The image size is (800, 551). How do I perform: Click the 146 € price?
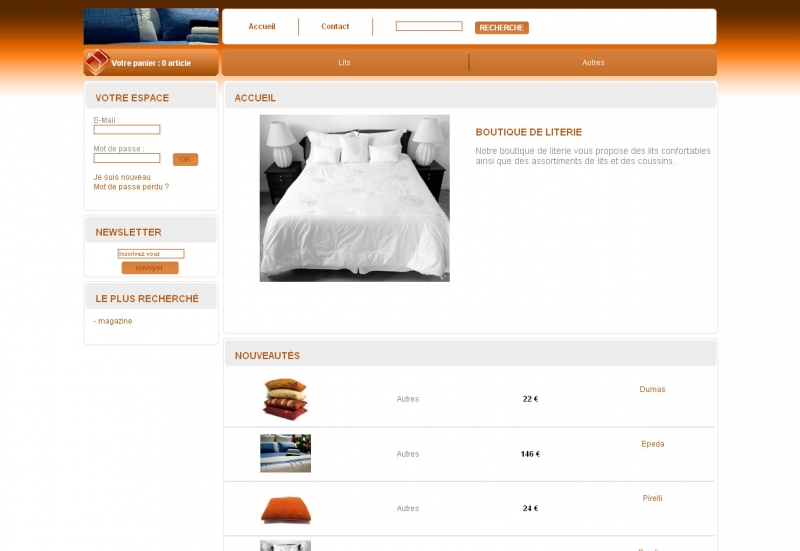pyautogui.click(x=530, y=454)
